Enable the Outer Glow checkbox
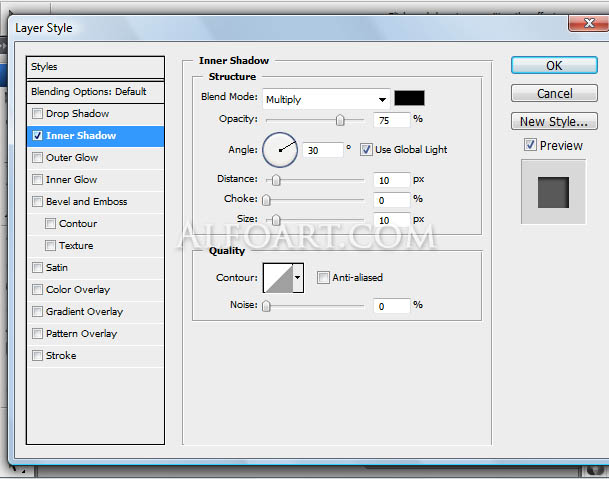609x479 pixels. point(37,157)
